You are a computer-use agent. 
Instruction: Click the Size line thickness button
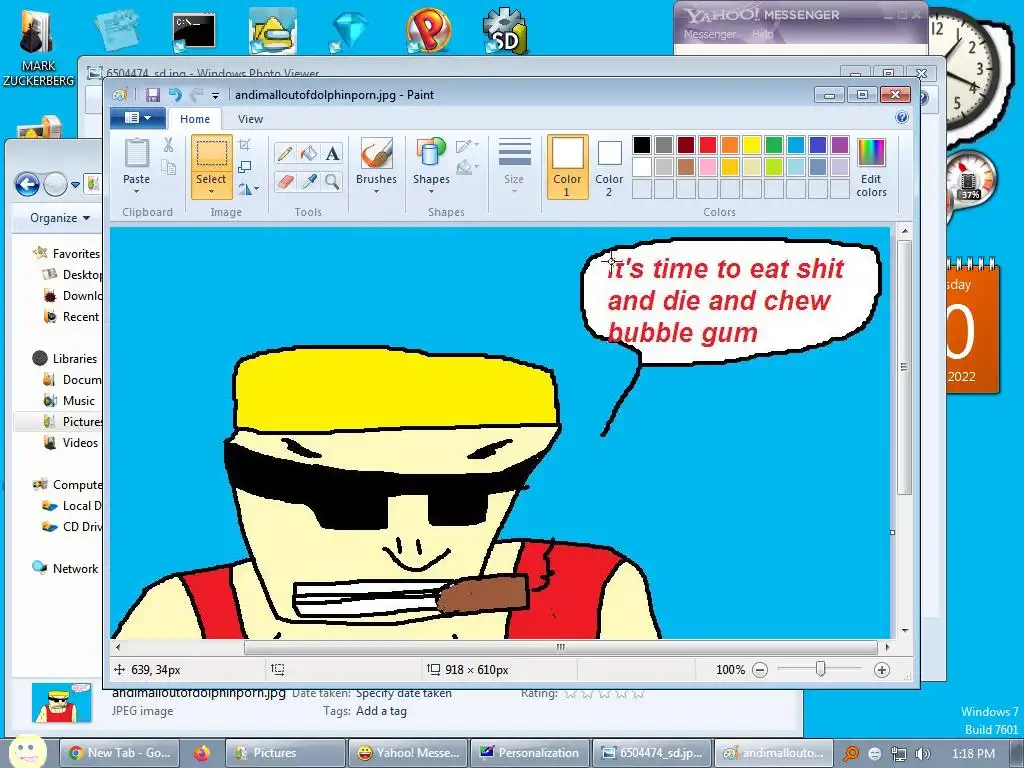[514, 166]
